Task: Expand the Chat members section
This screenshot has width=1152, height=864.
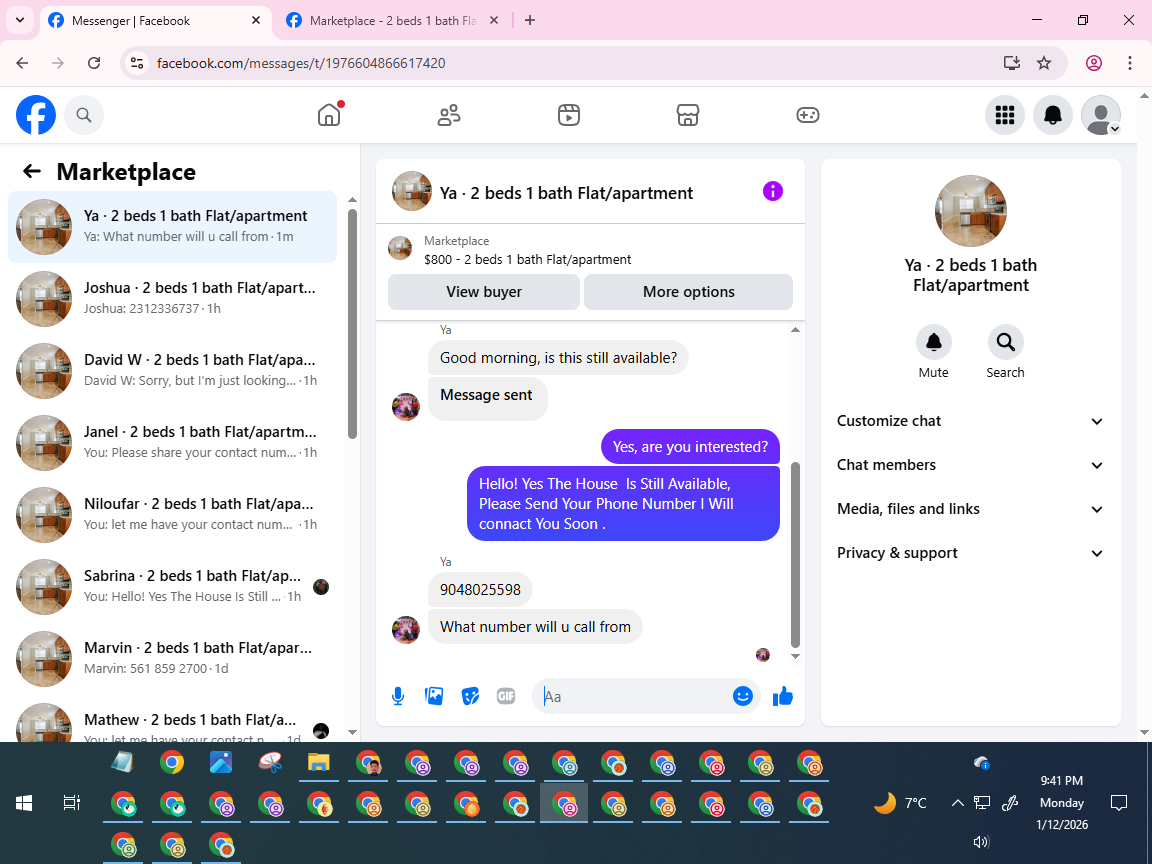Action: (x=970, y=465)
